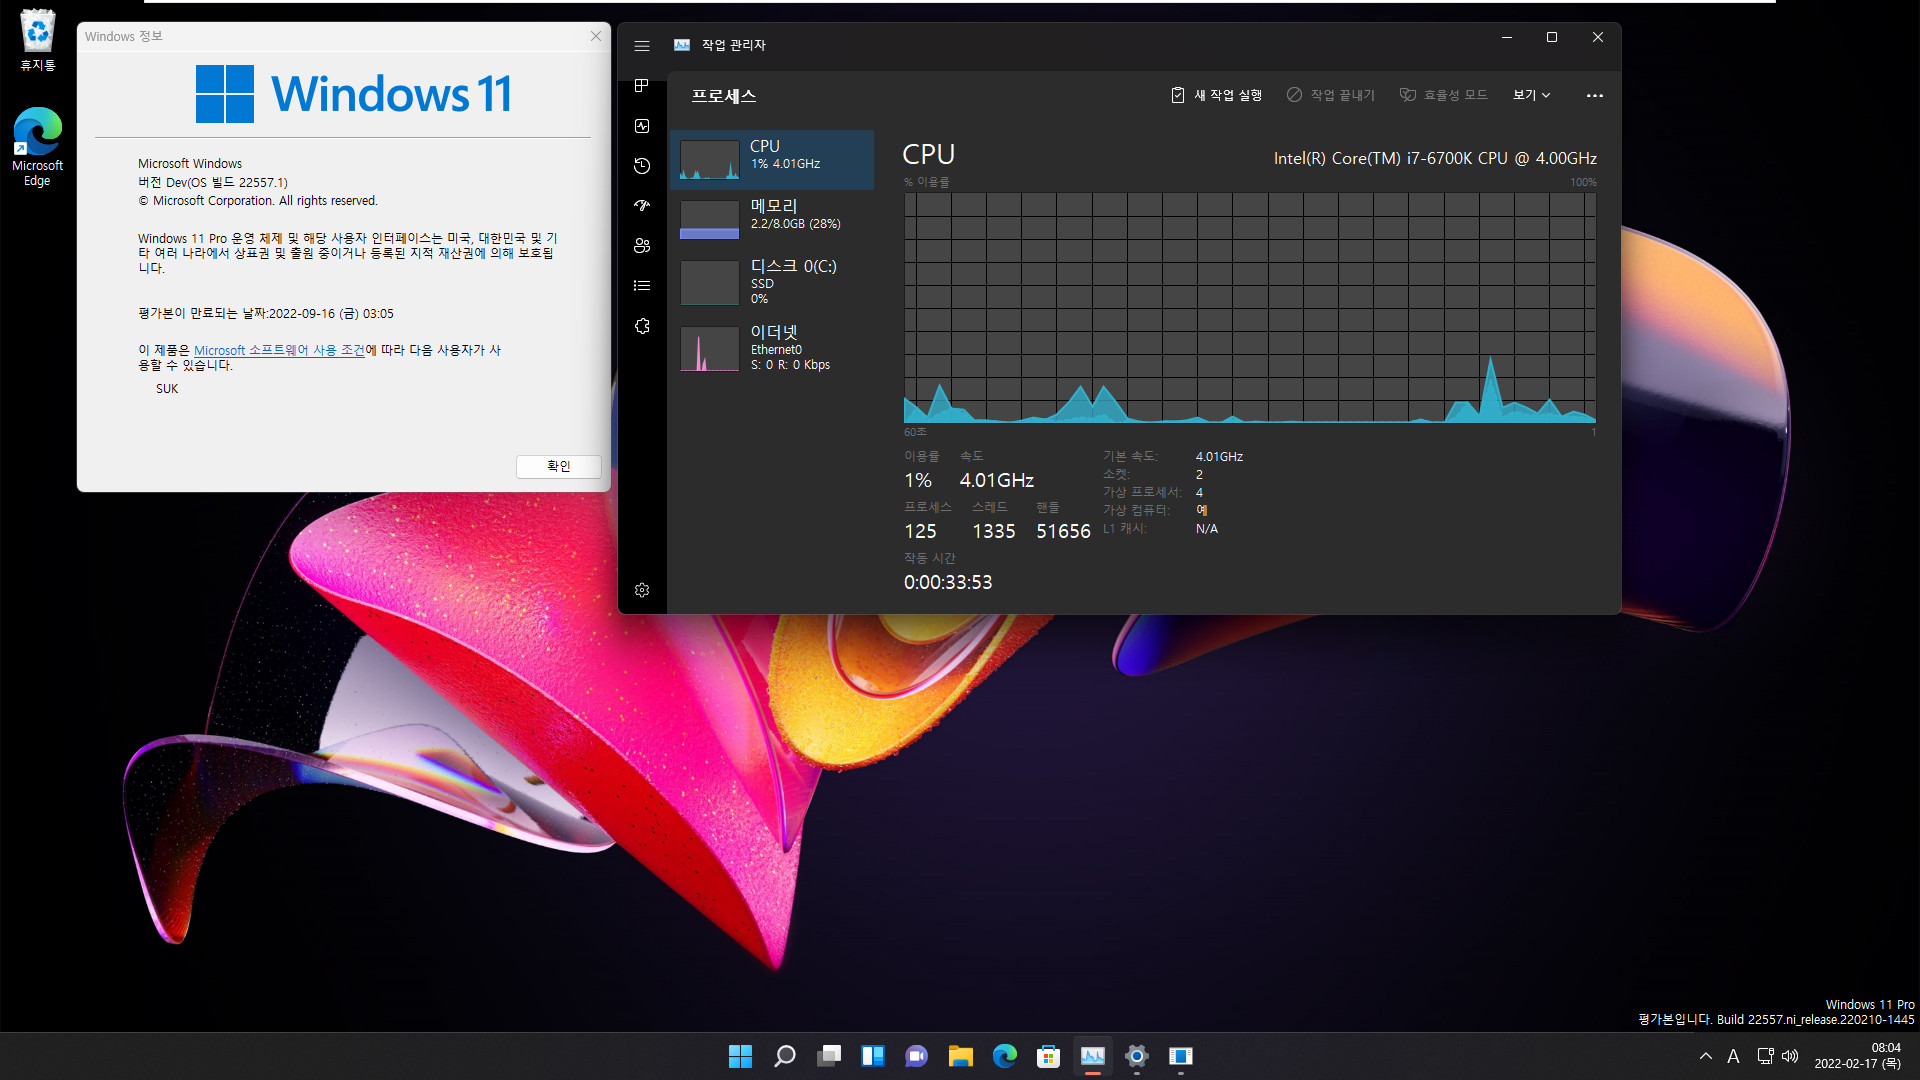Click Task Manager icon in taskbar

(x=1093, y=1056)
